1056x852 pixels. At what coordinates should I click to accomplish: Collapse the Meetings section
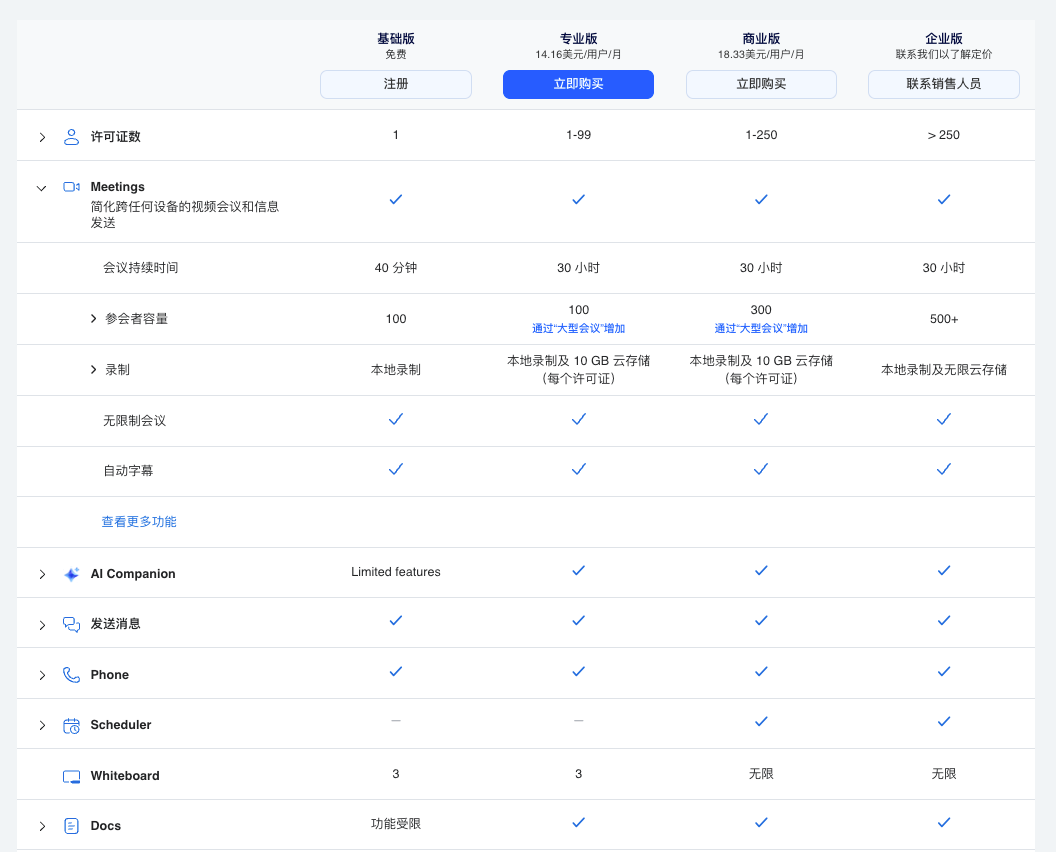point(41,187)
